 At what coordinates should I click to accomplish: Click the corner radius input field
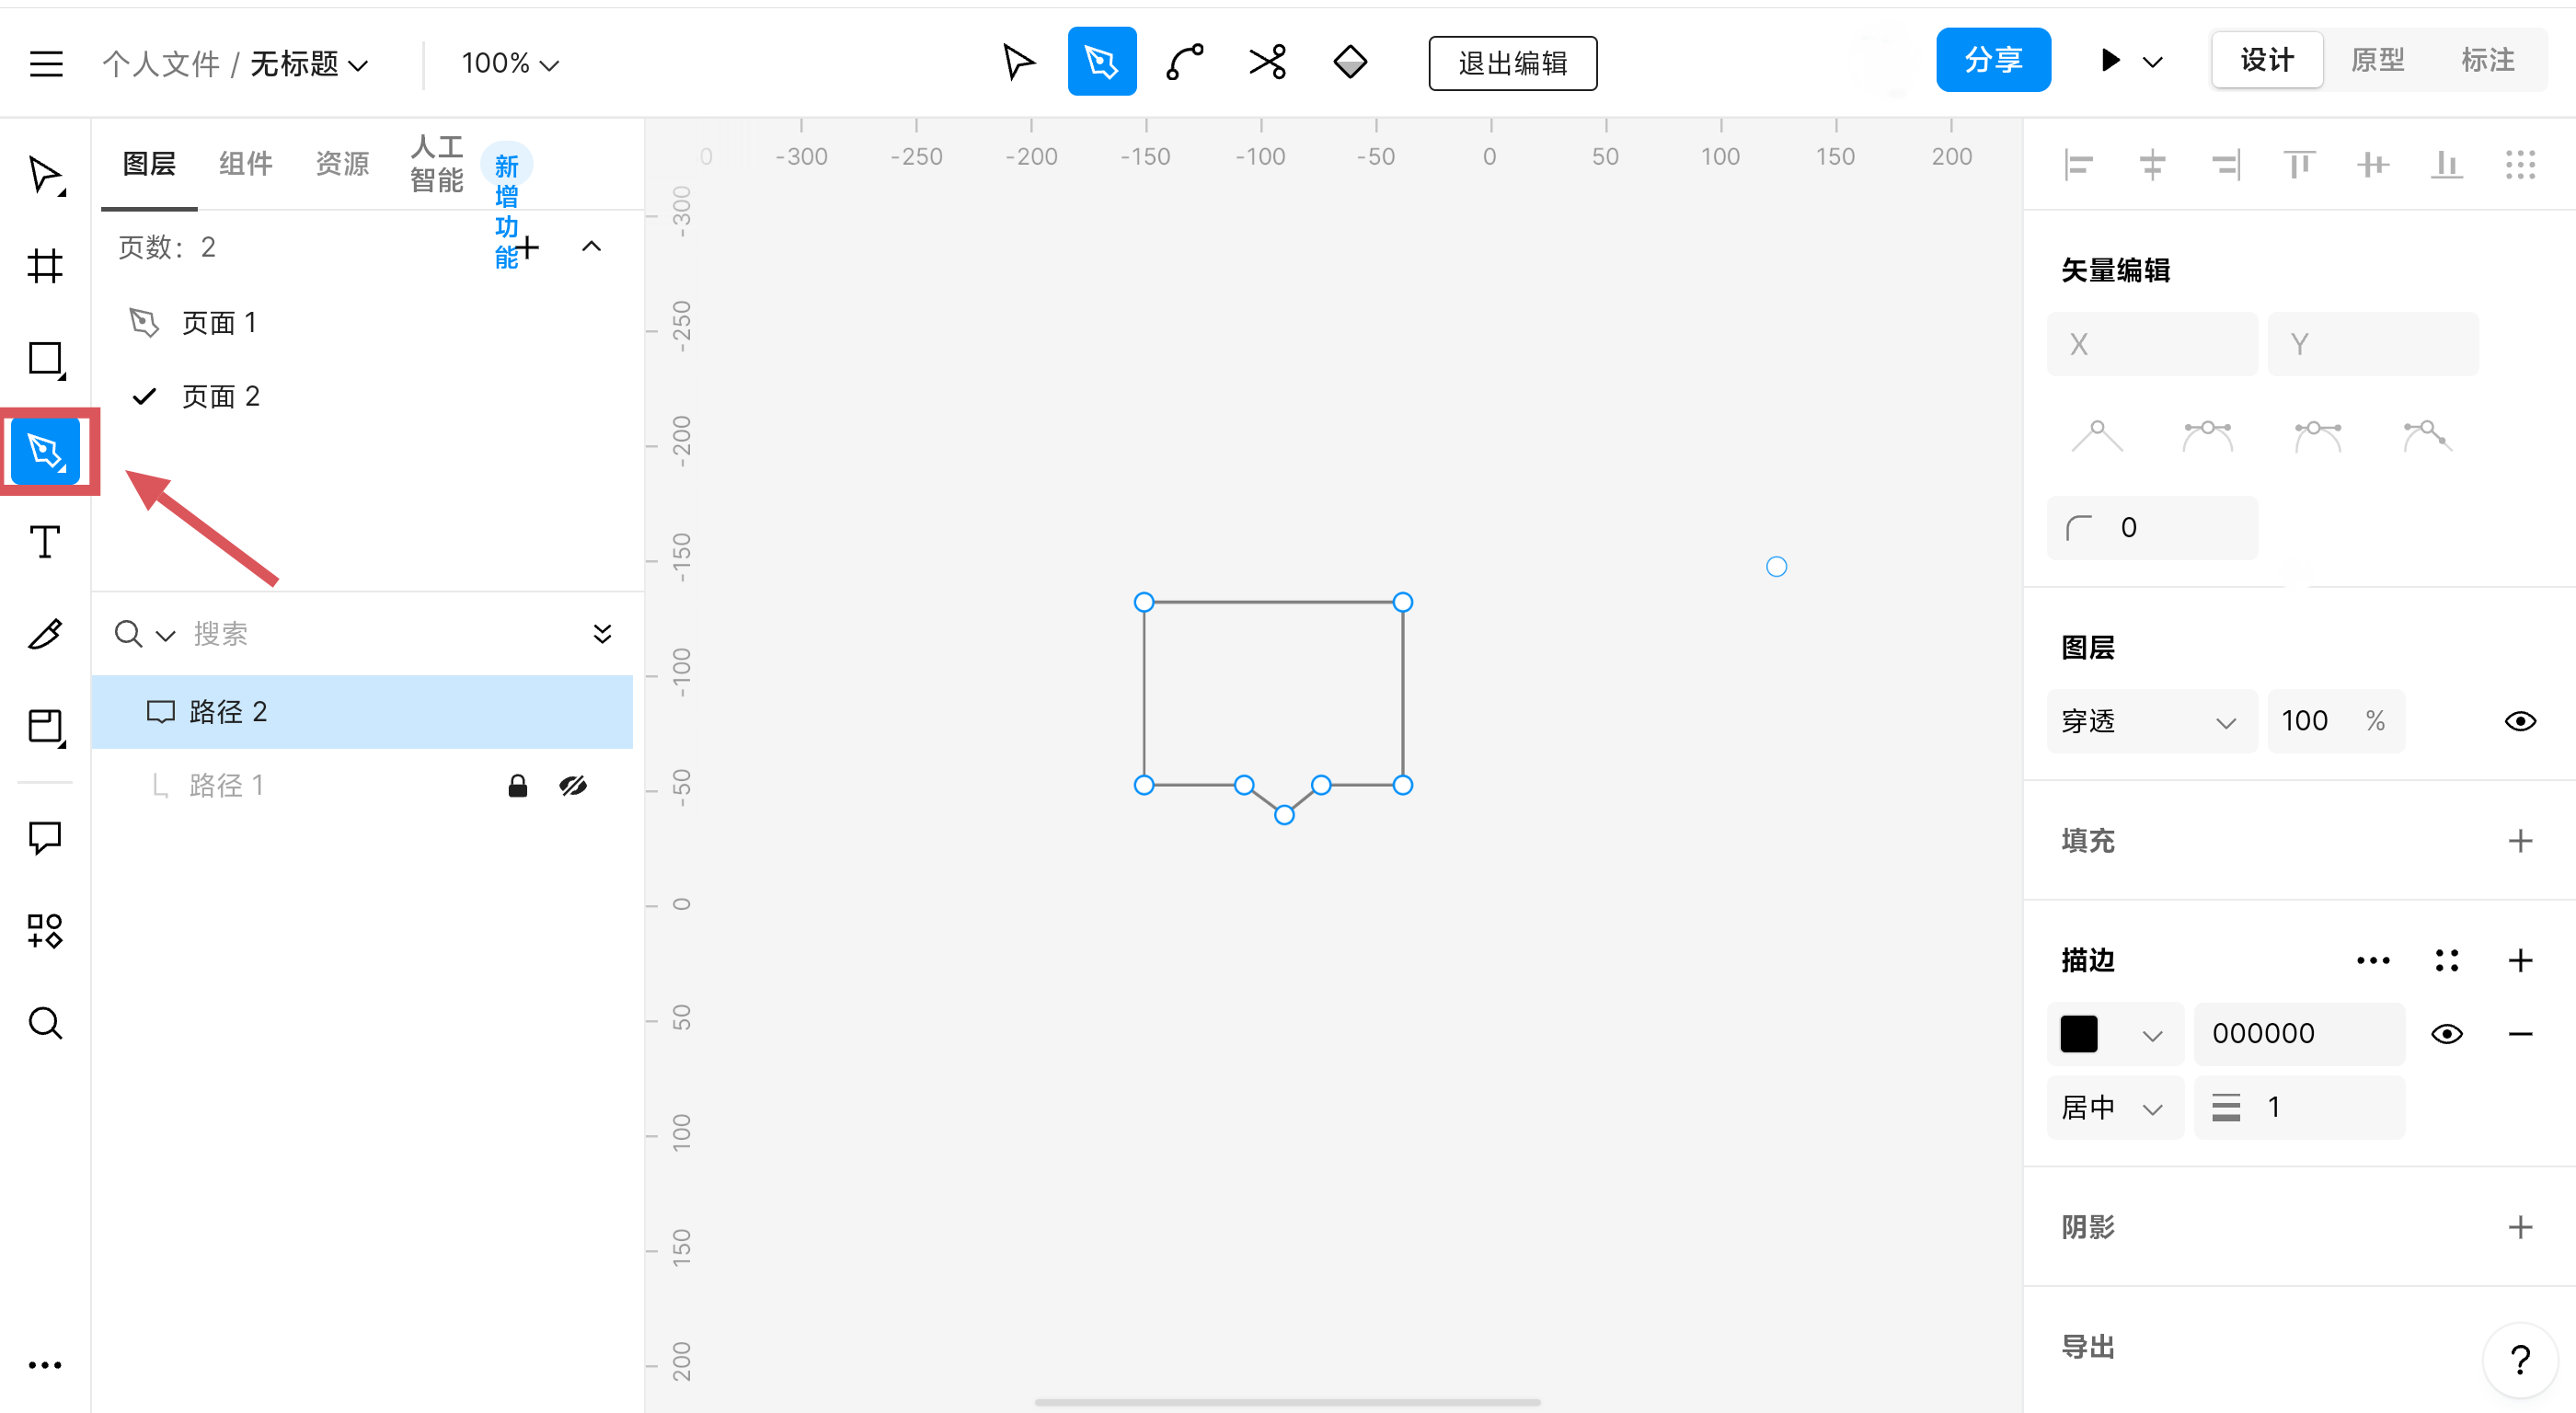click(2152, 528)
